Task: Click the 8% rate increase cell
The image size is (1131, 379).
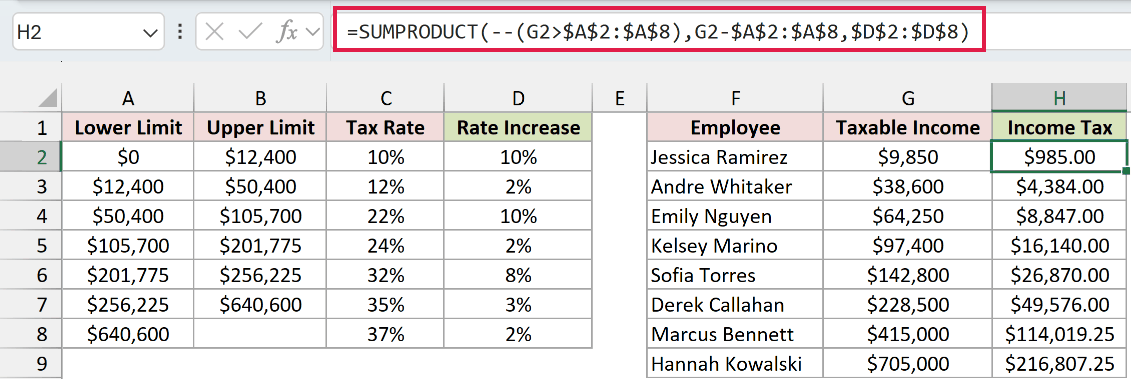Action: pyautogui.click(x=518, y=275)
